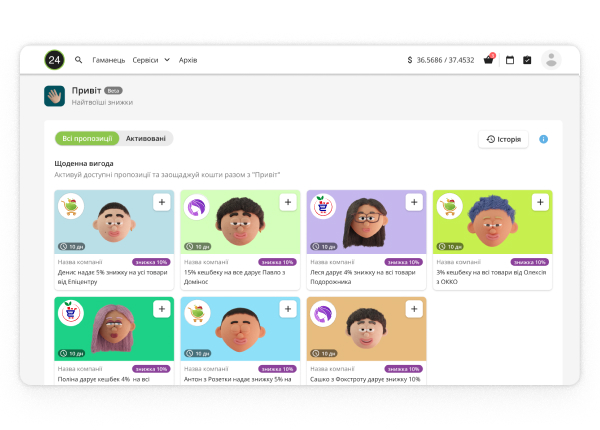
Task: Activate Павло Домінос cashback offer plus button
Action: [288, 202]
